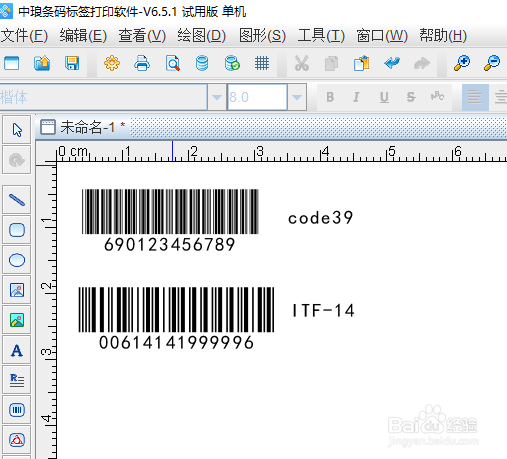The height and width of the screenshot is (459, 507).
Task: Open the 工具(T) menu
Action: click(321, 36)
